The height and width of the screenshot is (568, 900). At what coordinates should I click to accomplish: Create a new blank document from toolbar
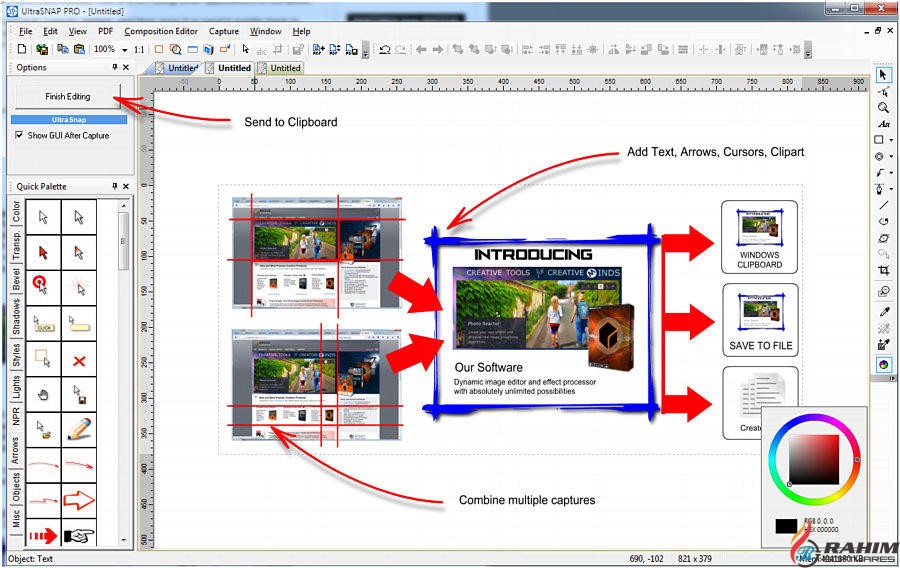coord(22,49)
